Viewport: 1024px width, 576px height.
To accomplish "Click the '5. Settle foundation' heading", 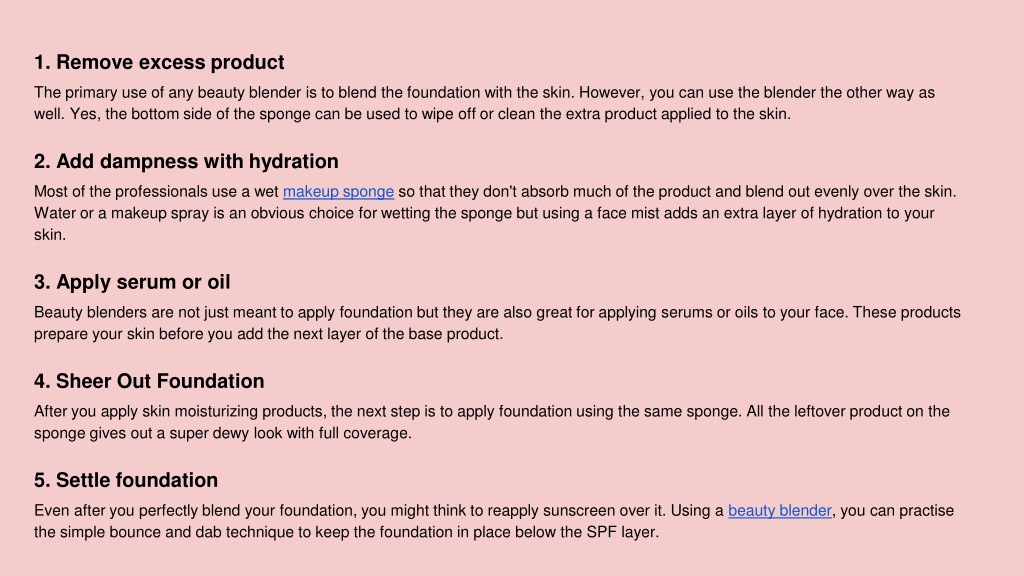I will 126,481.
